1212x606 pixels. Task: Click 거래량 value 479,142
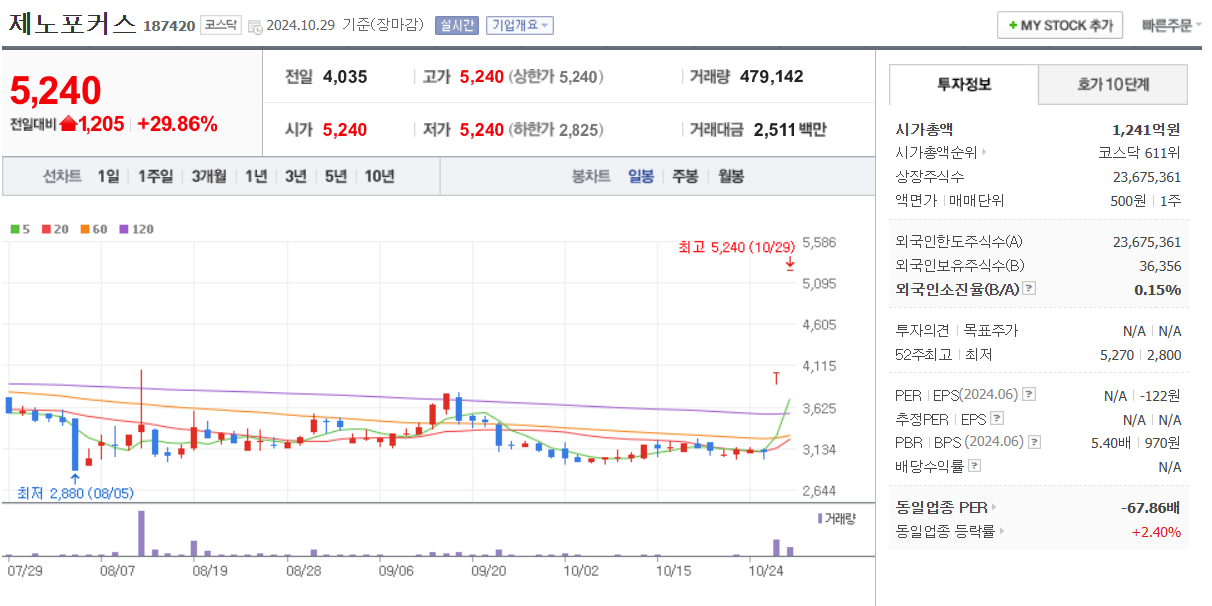(x=771, y=76)
